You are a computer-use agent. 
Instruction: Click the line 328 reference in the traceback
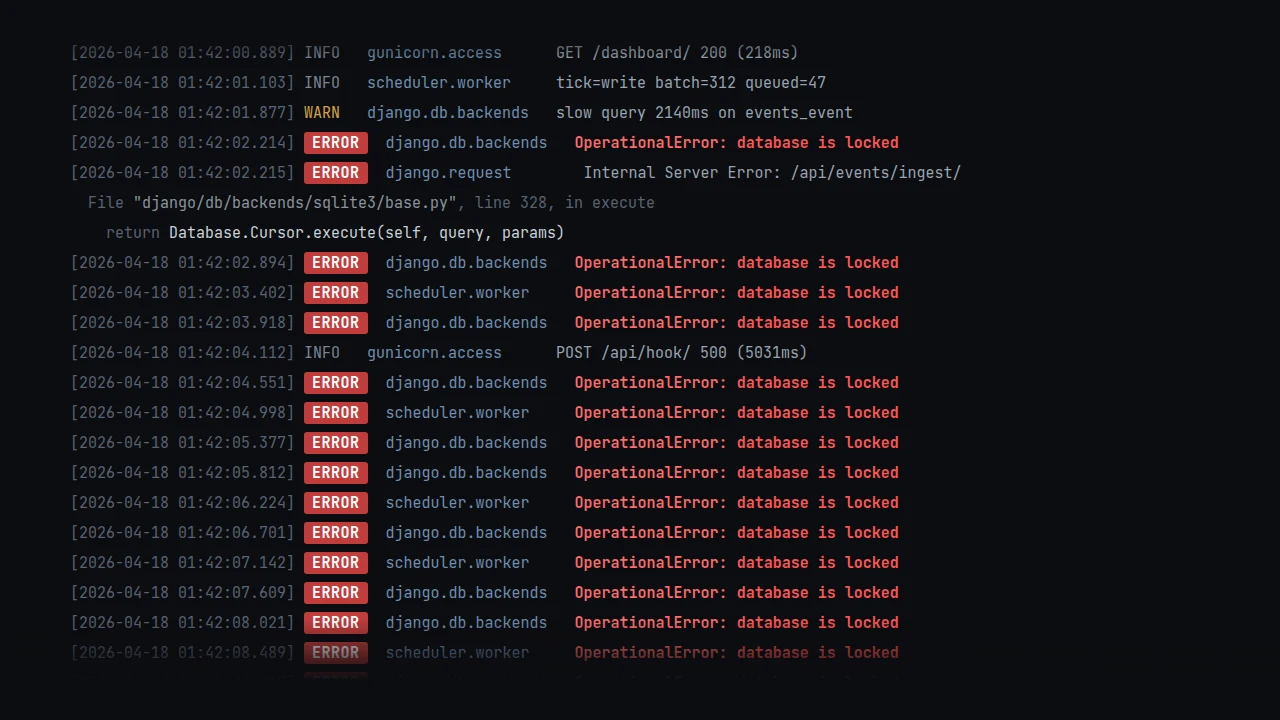[513, 202]
